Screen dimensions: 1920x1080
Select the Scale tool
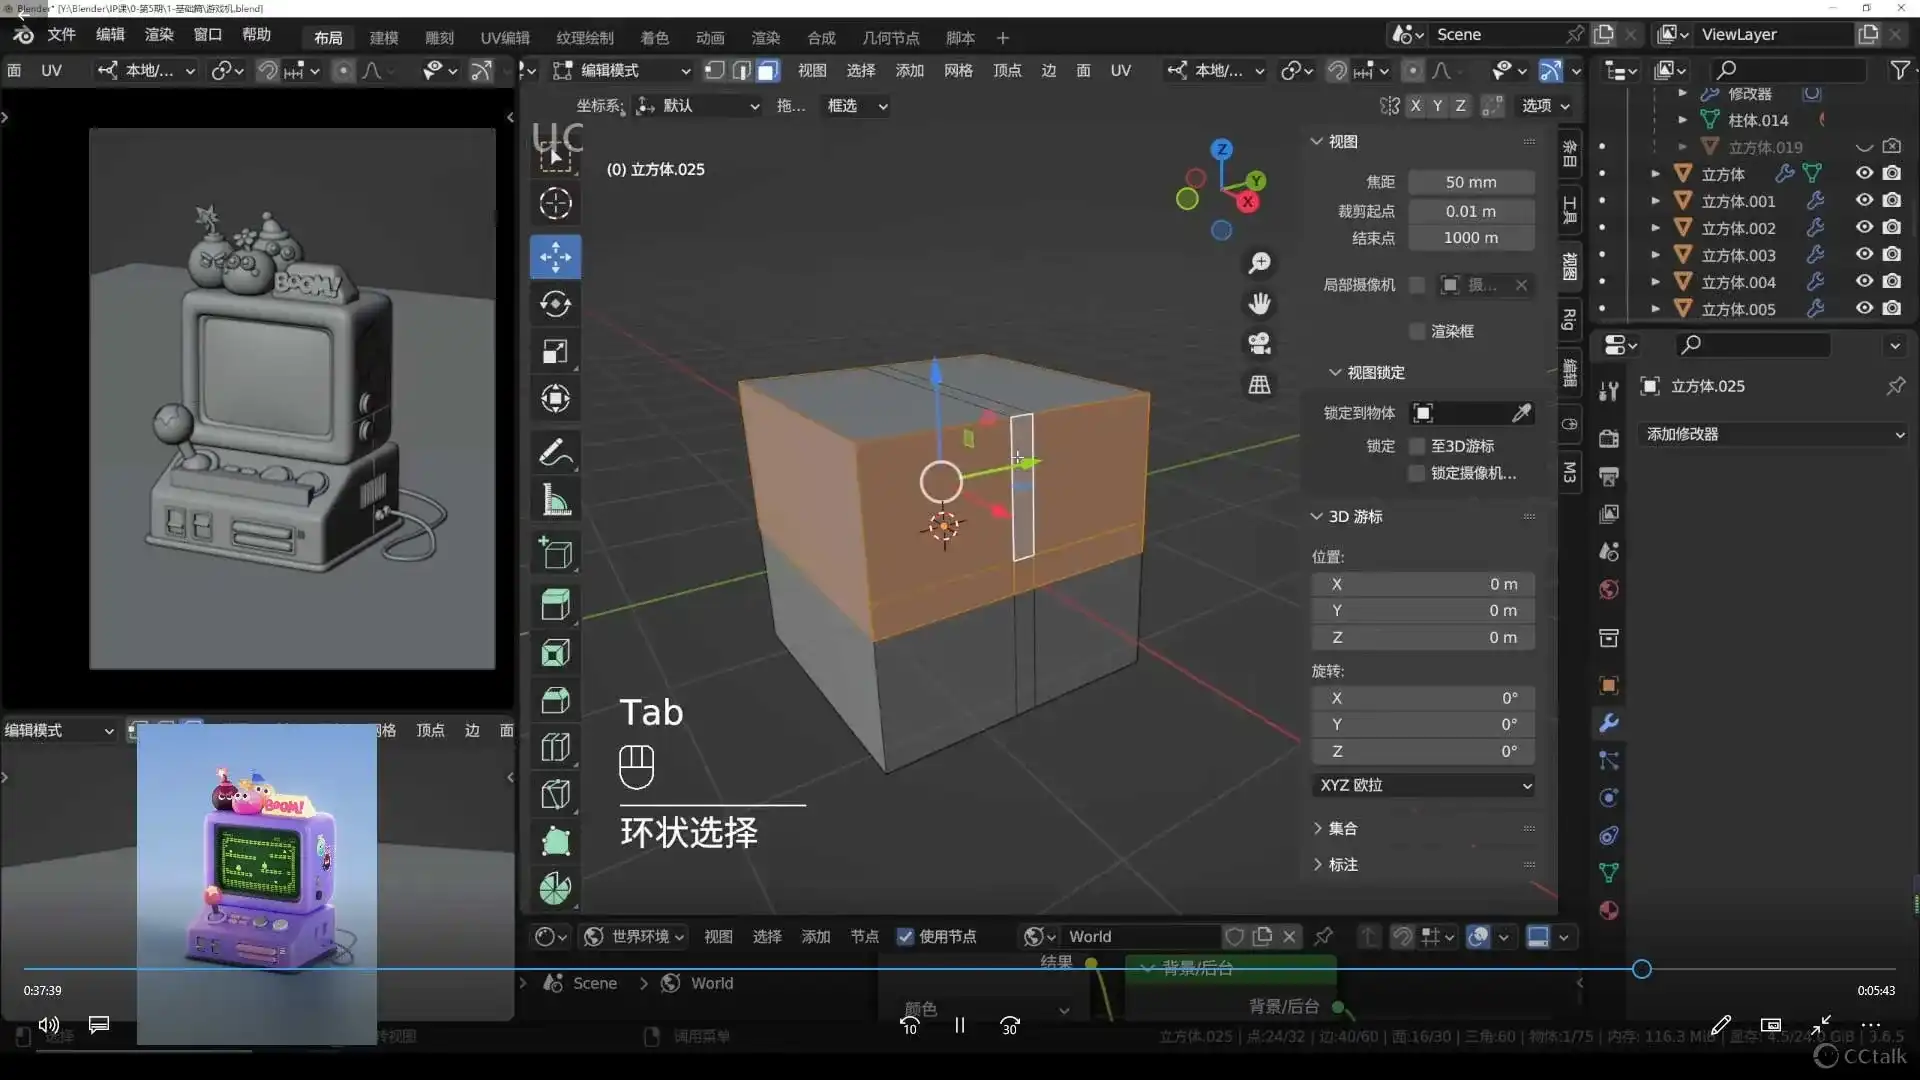(555, 350)
